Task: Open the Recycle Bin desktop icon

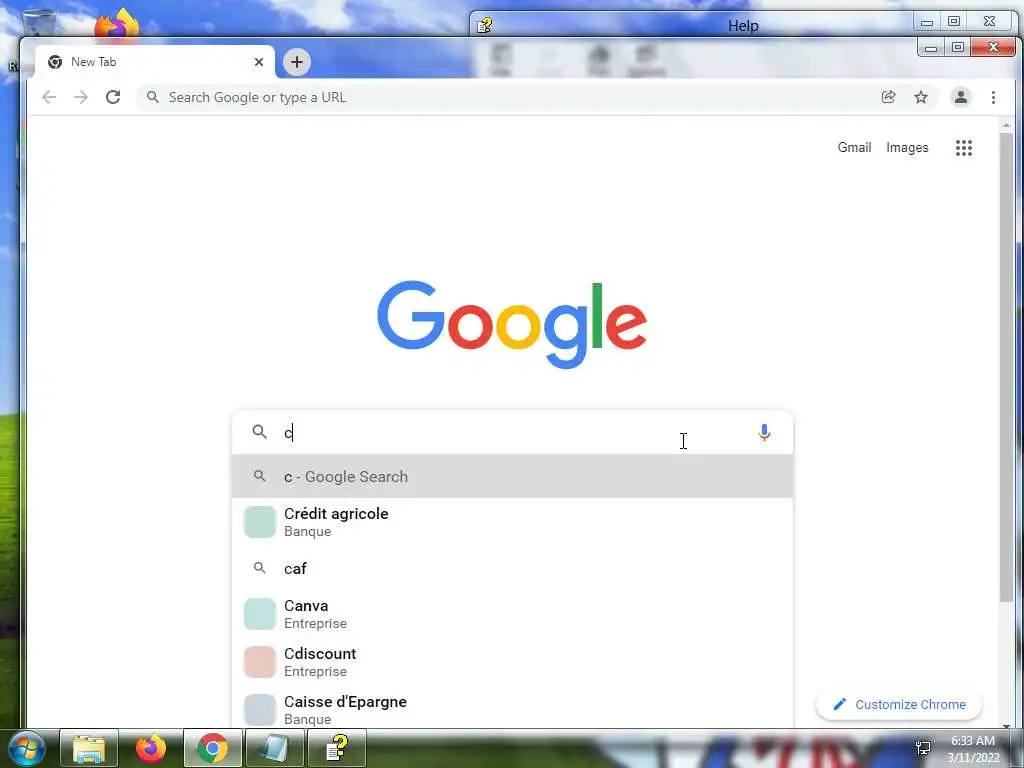Action: pos(39,23)
